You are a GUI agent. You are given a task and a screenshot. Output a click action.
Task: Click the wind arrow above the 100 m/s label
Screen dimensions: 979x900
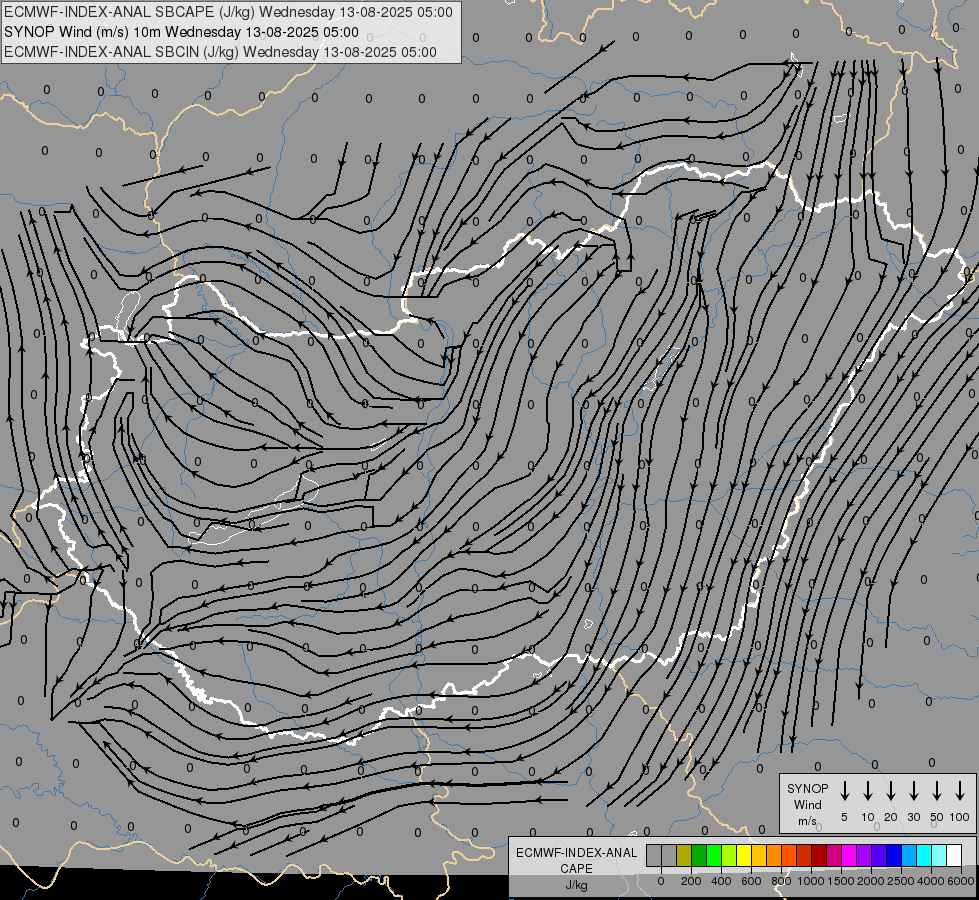click(x=960, y=790)
